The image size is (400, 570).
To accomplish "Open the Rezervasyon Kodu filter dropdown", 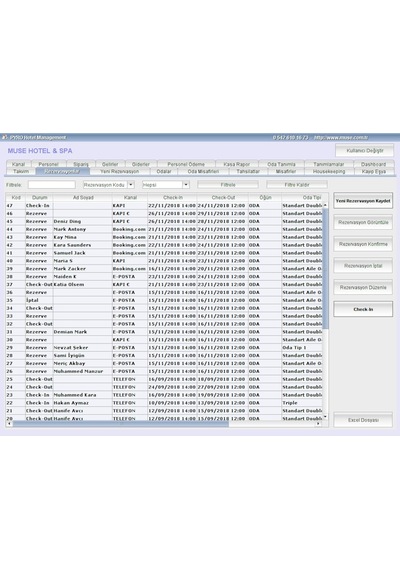I will (x=131, y=185).
